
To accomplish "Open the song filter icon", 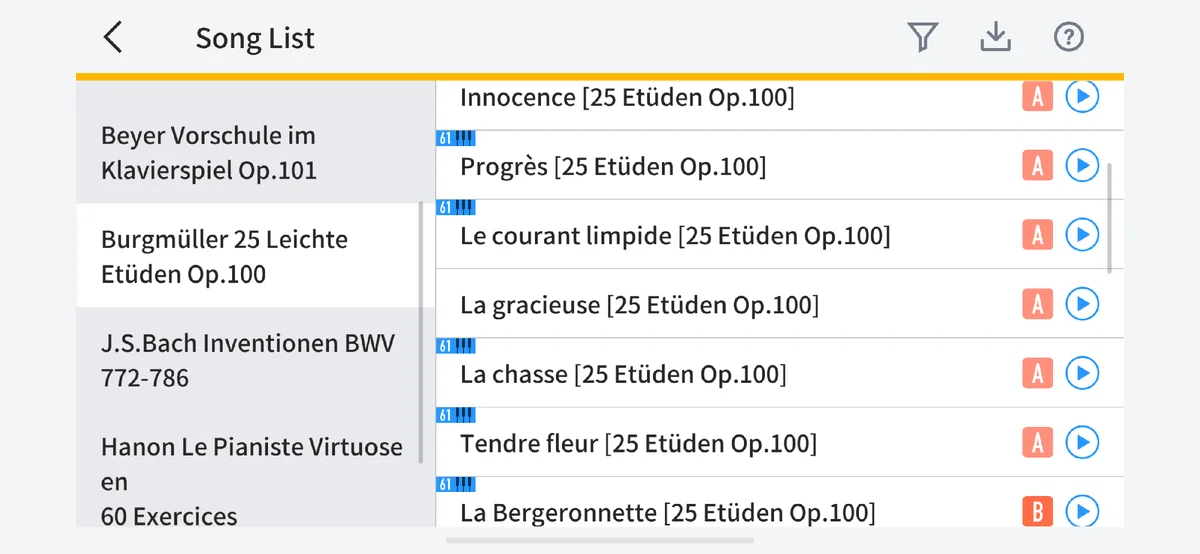I will [922, 38].
